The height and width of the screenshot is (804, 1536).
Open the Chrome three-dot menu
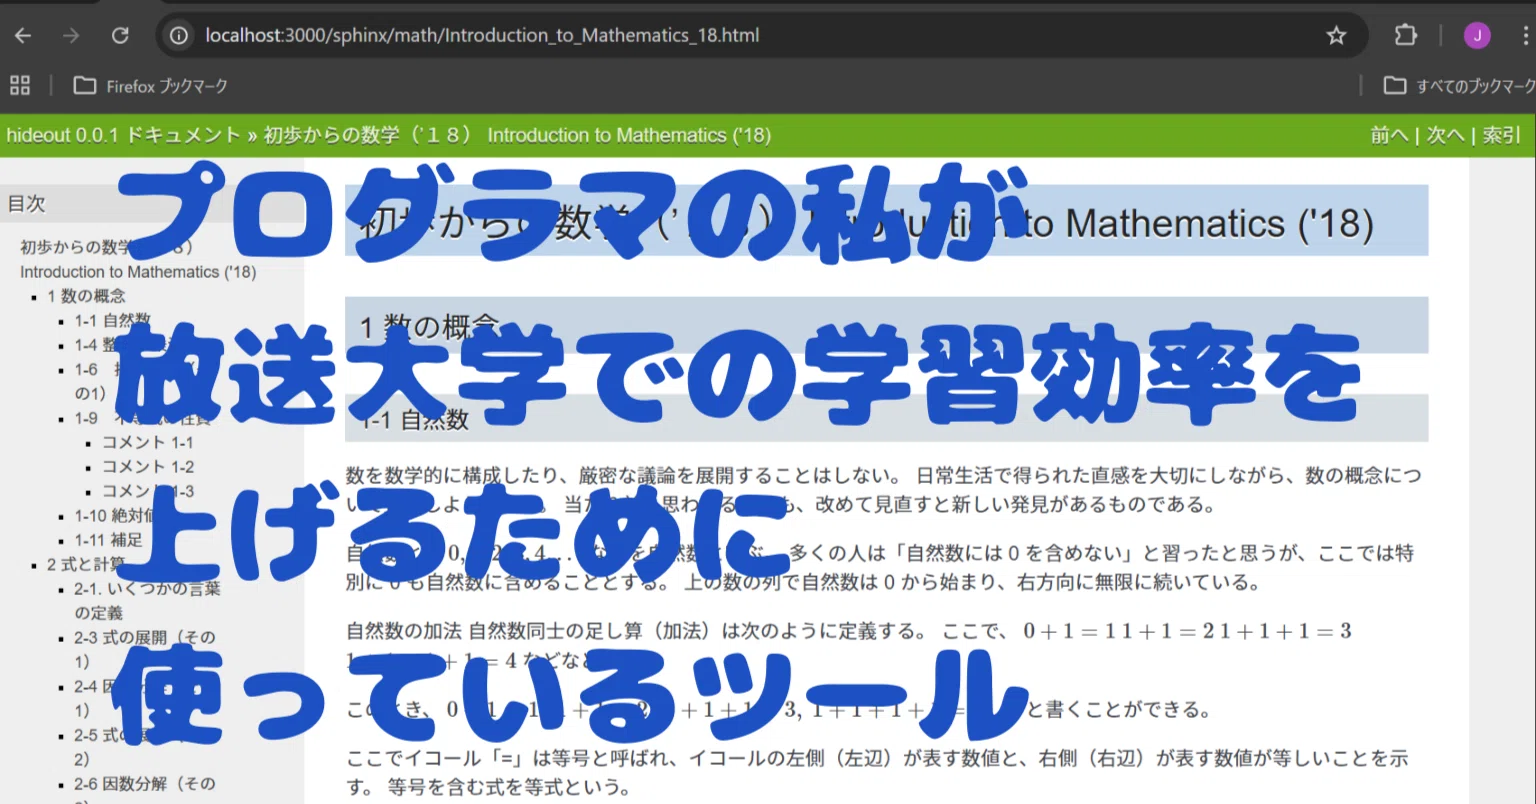pyautogui.click(x=1527, y=36)
